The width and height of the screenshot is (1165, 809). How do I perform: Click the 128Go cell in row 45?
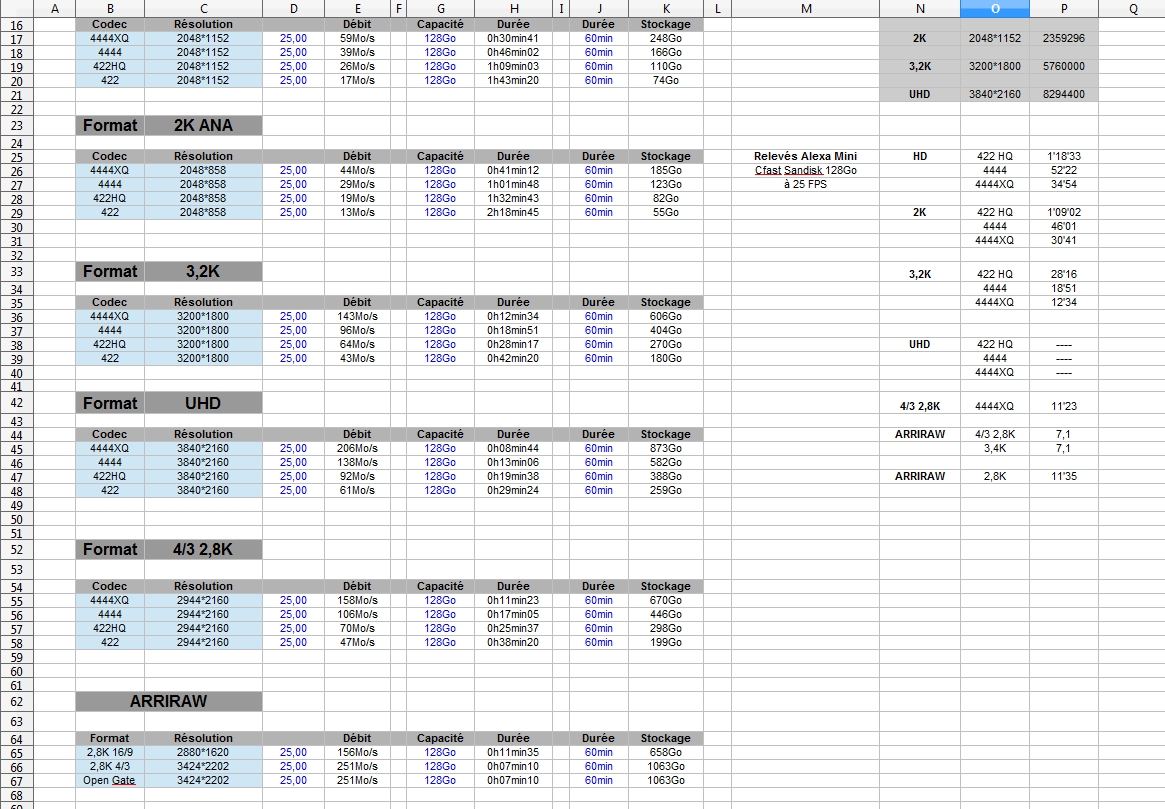click(x=441, y=449)
